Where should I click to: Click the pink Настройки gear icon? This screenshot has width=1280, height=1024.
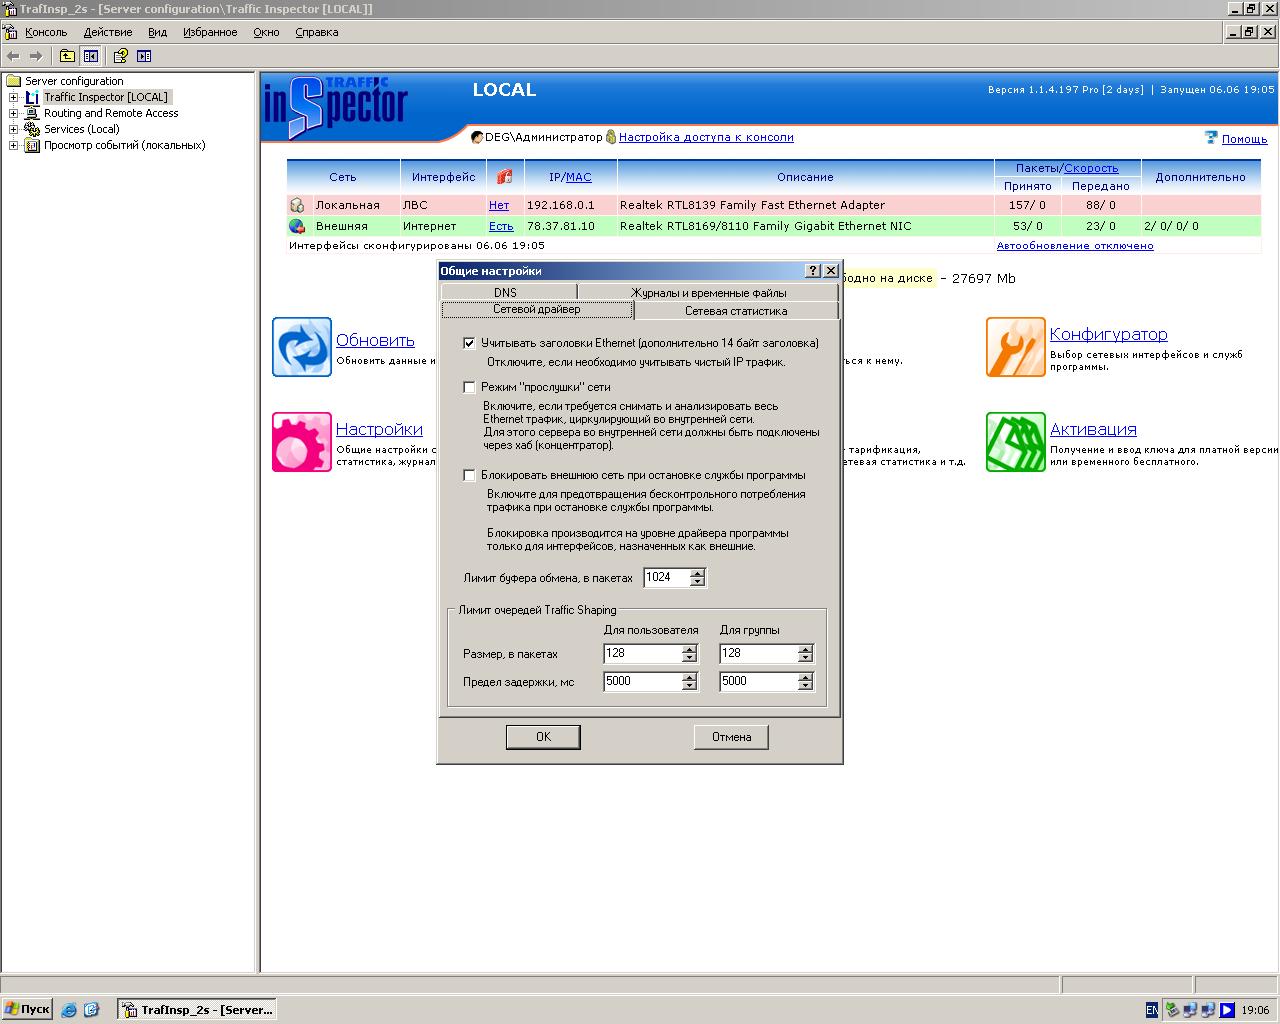click(302, 442)
